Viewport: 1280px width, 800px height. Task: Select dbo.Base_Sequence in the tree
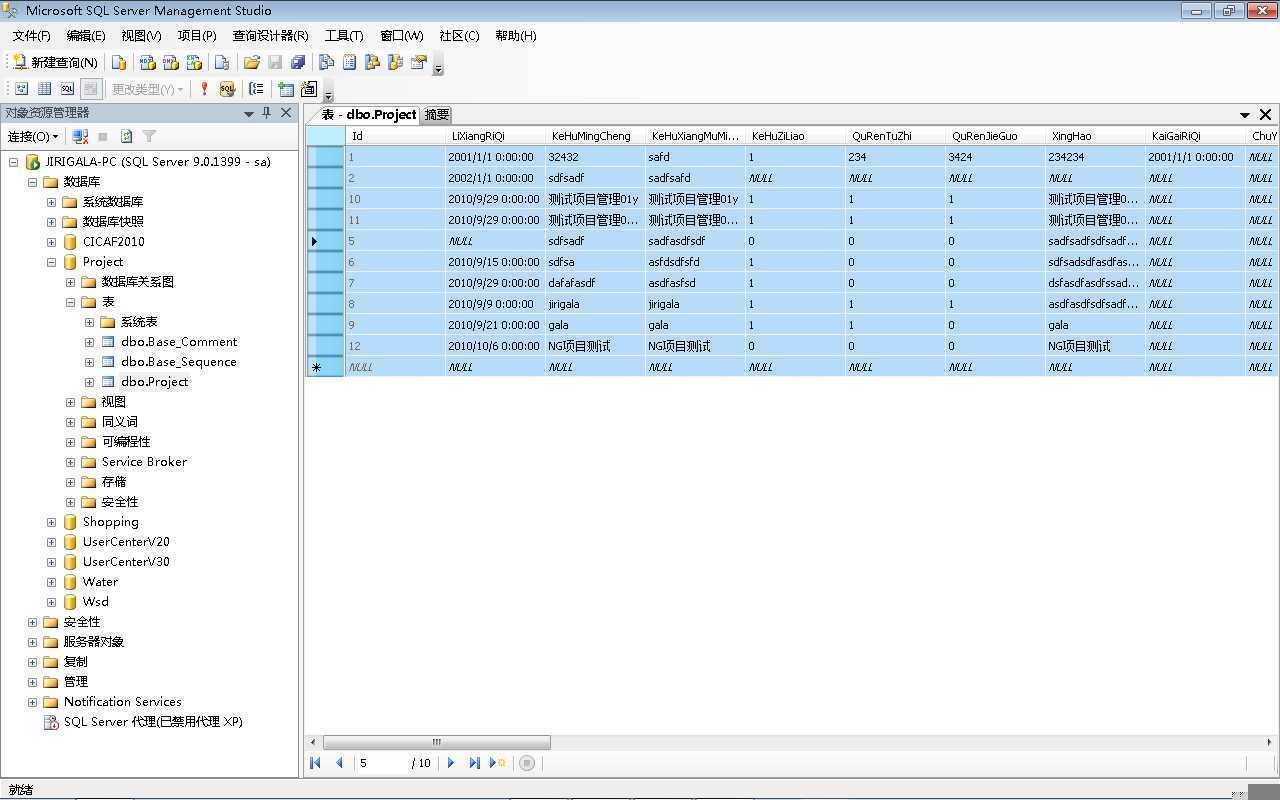pyautogui.click(x=179, y=362)
